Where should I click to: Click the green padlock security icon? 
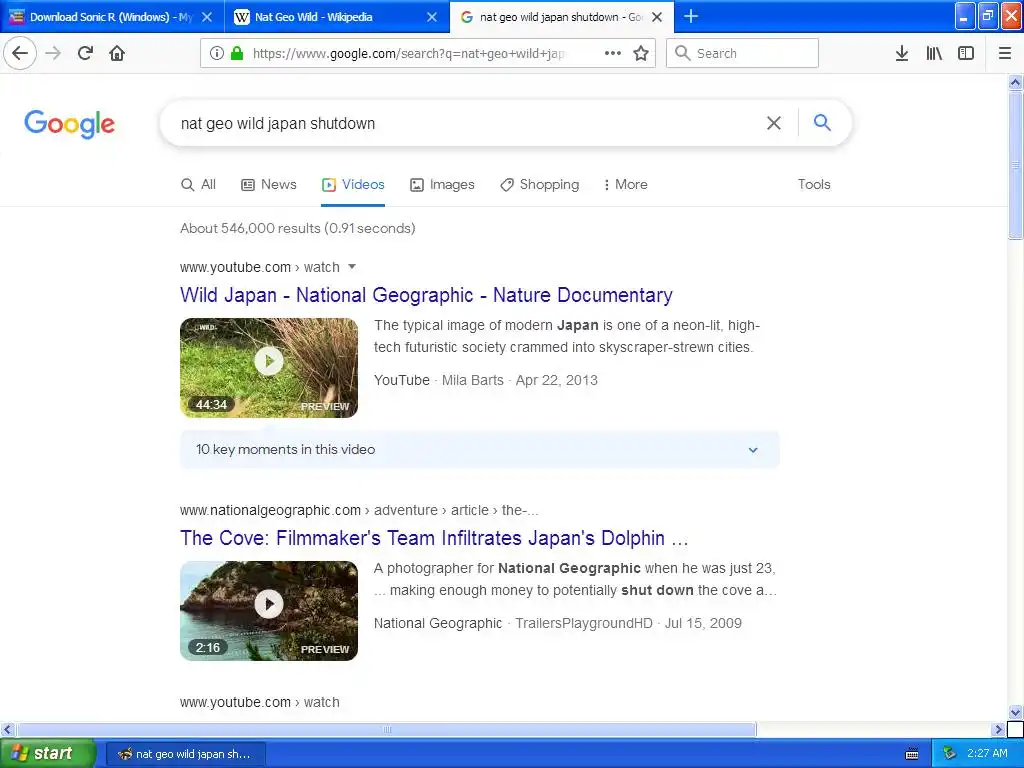click(237, 53)
